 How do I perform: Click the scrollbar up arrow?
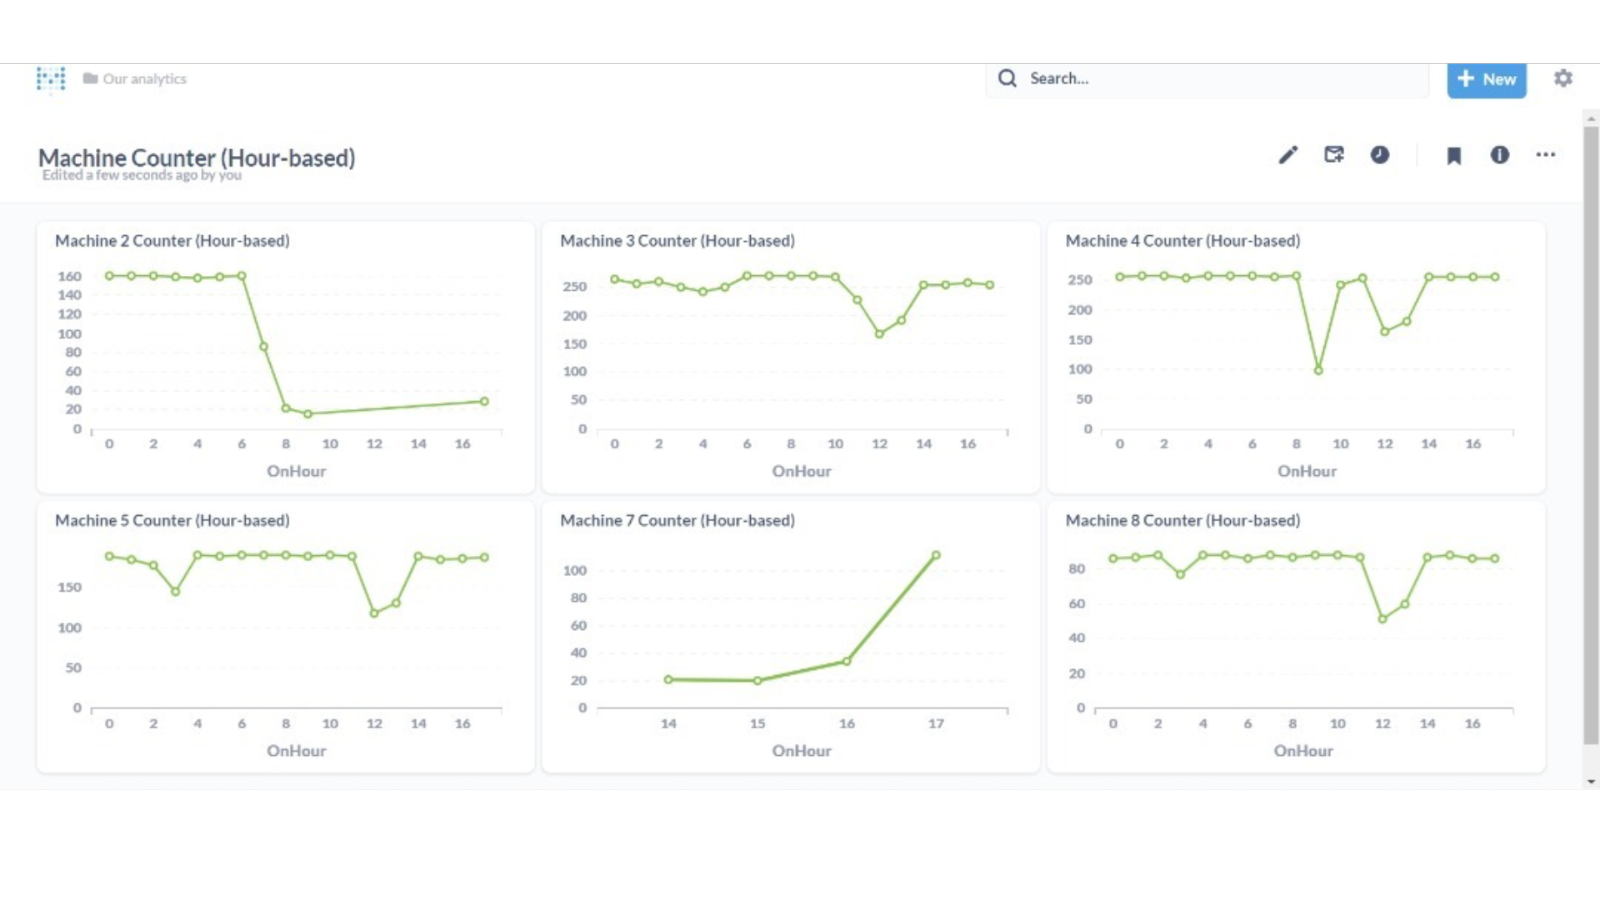tap(1591, 118)
